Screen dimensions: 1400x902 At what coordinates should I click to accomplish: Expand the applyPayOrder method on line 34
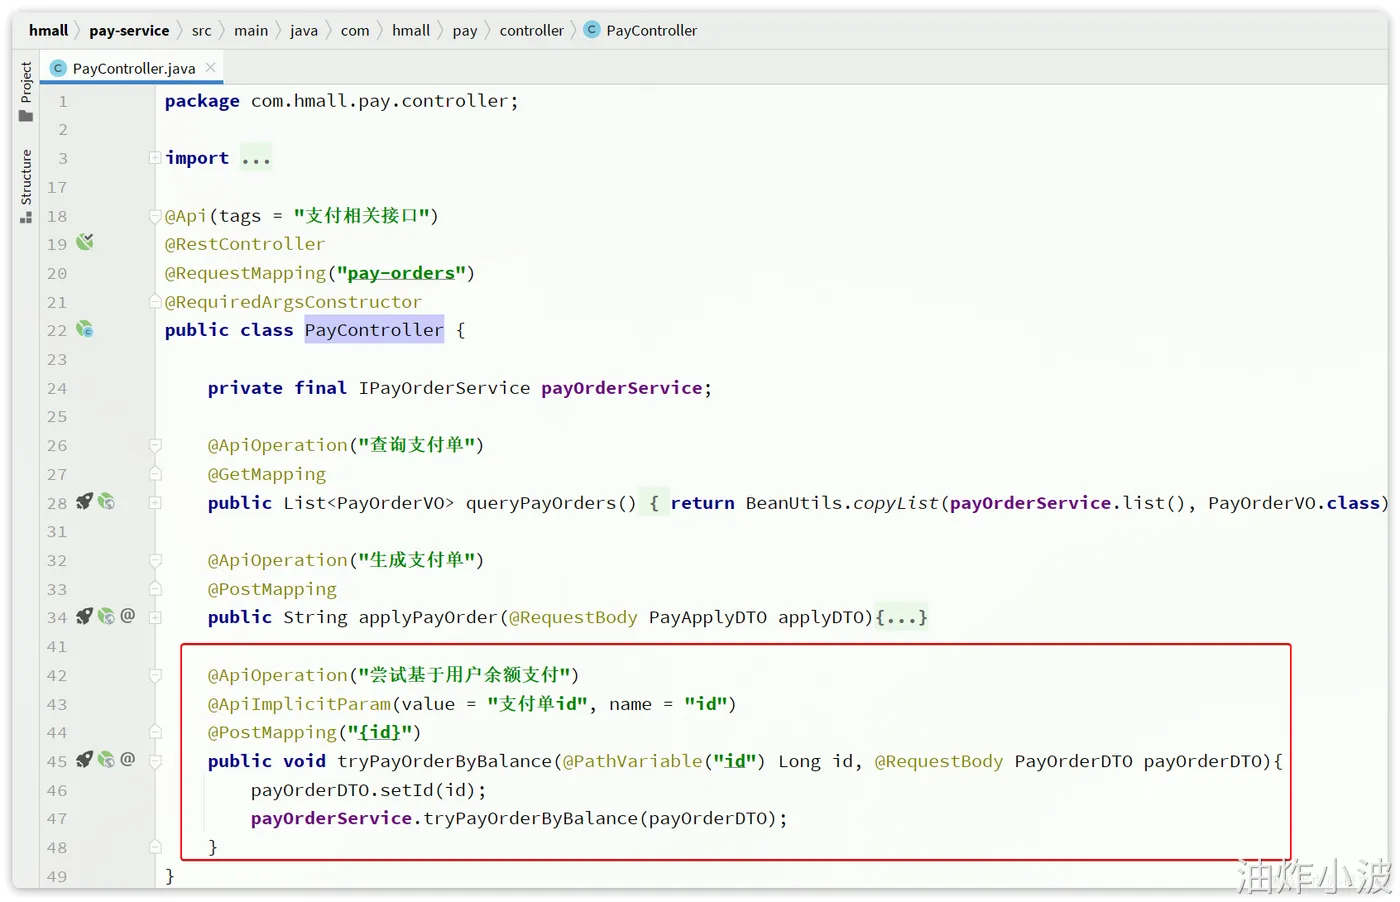(x=155, y=618)
